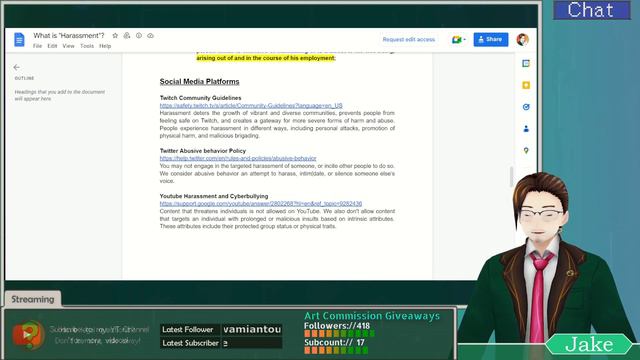Open the Maps side panel icon

click(x=526, y=151)
